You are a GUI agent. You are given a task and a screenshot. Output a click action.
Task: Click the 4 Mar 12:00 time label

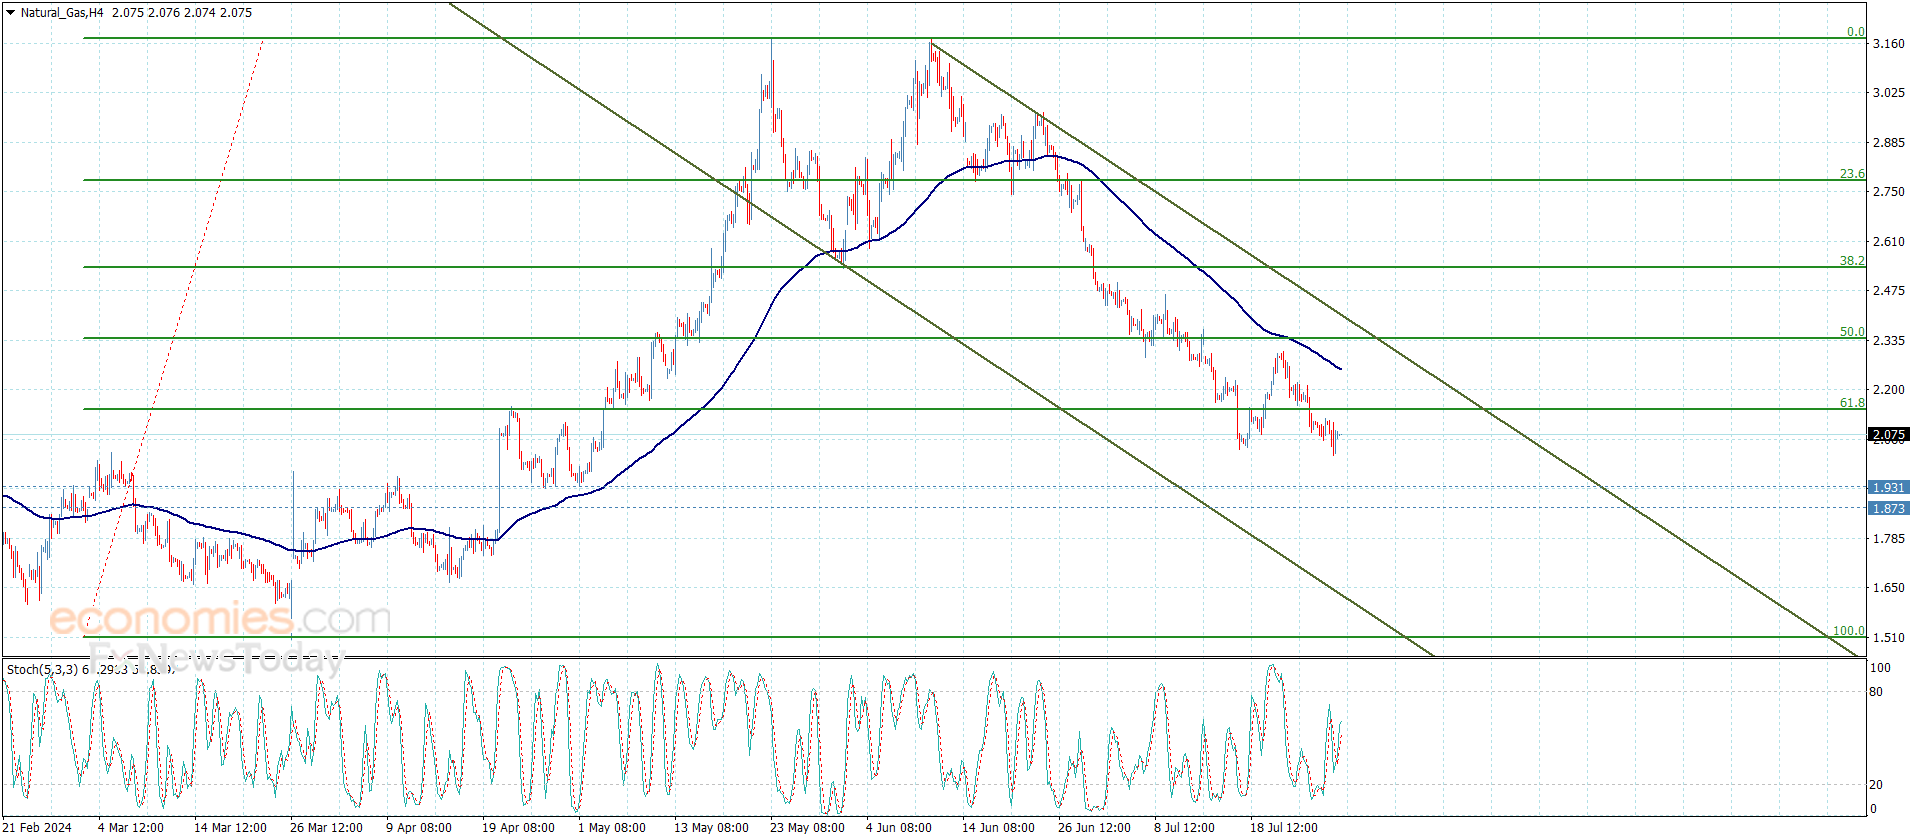(131, 828)
